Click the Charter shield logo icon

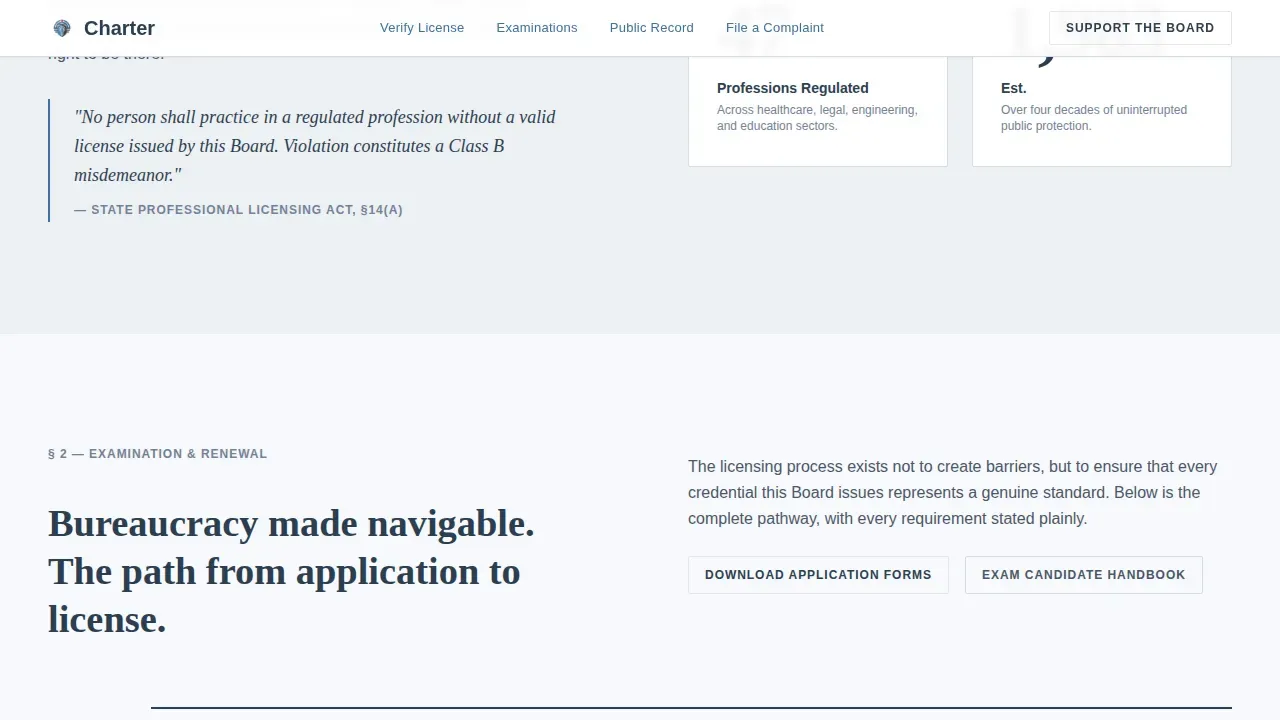pyautogui.click(x=62, y=28)
